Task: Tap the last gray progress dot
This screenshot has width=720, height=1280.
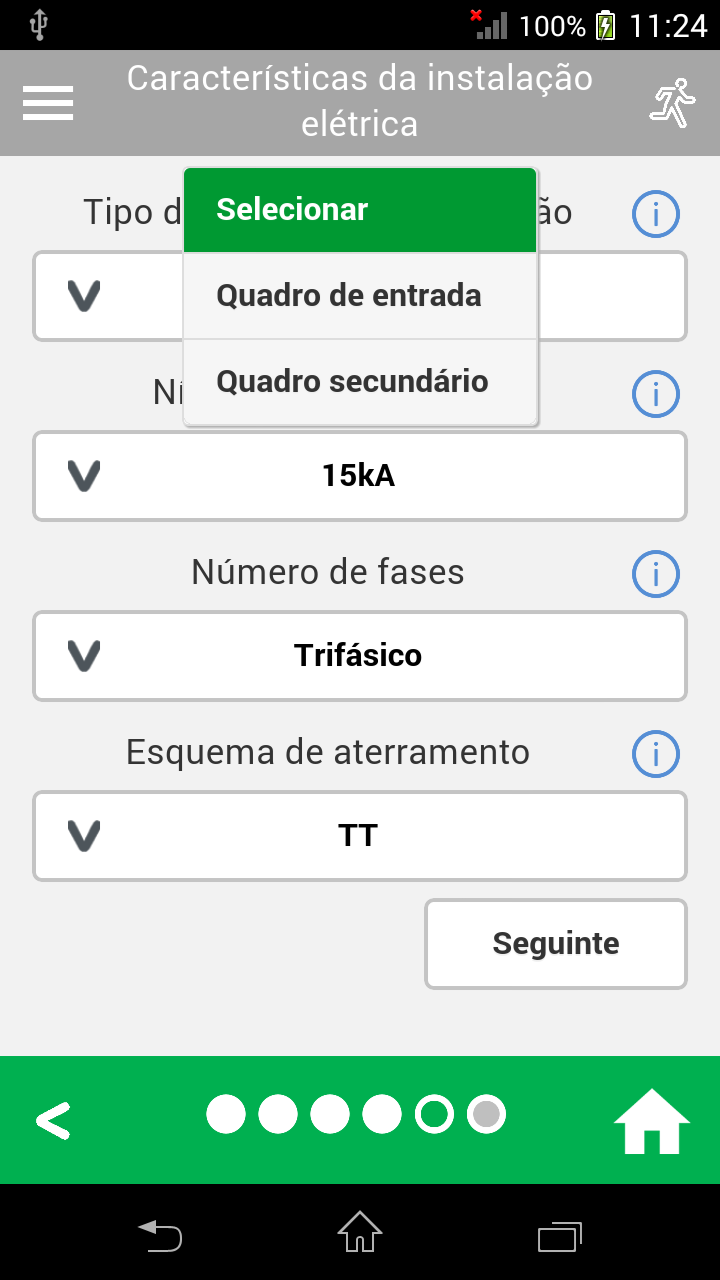Action: click(486, 1114)
